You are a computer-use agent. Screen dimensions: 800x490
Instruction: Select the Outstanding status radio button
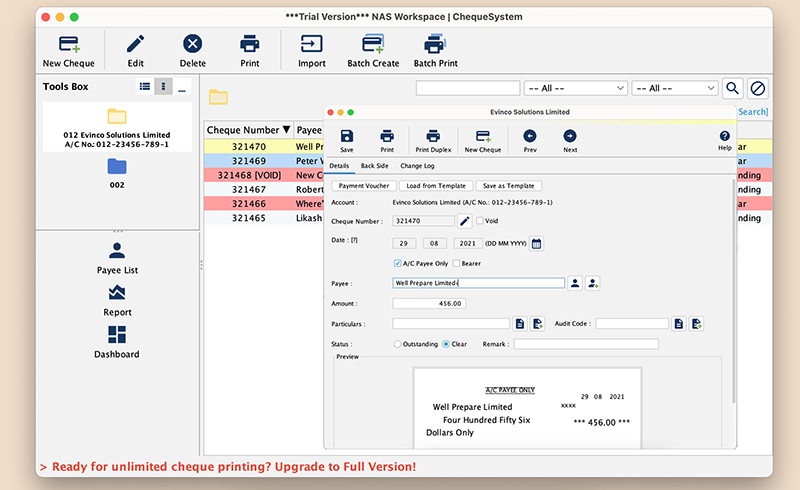point(397,344)
